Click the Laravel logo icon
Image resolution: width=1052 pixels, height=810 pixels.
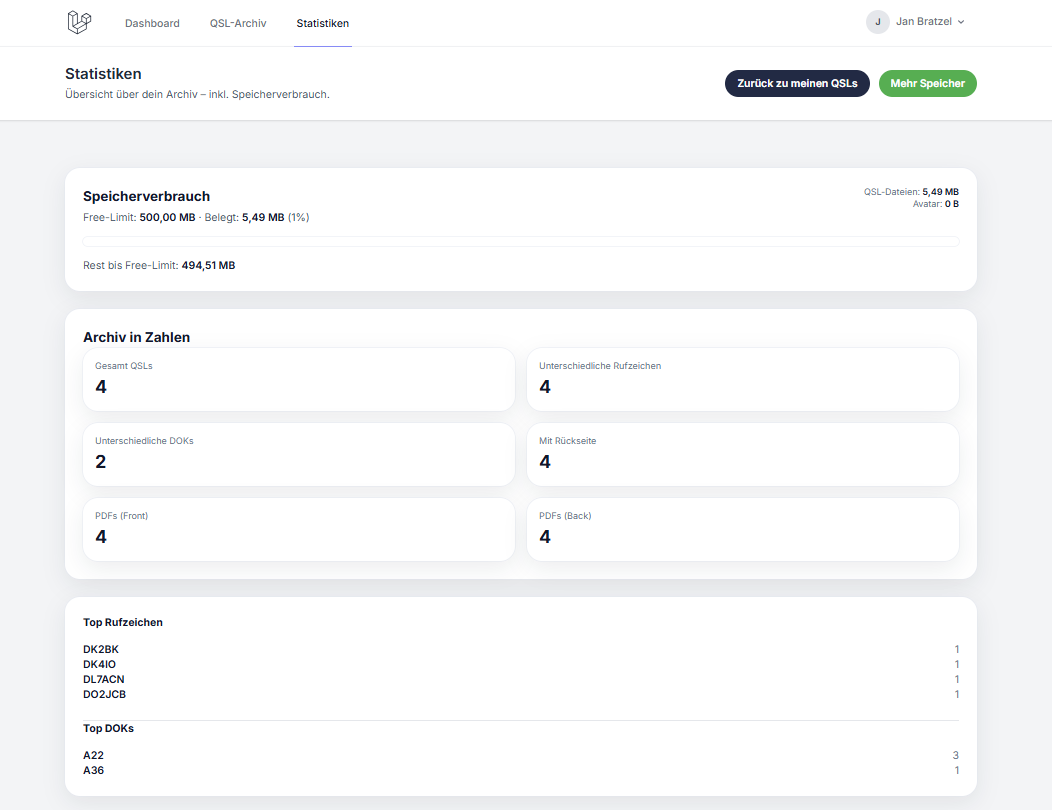click(x=79, y=22)
